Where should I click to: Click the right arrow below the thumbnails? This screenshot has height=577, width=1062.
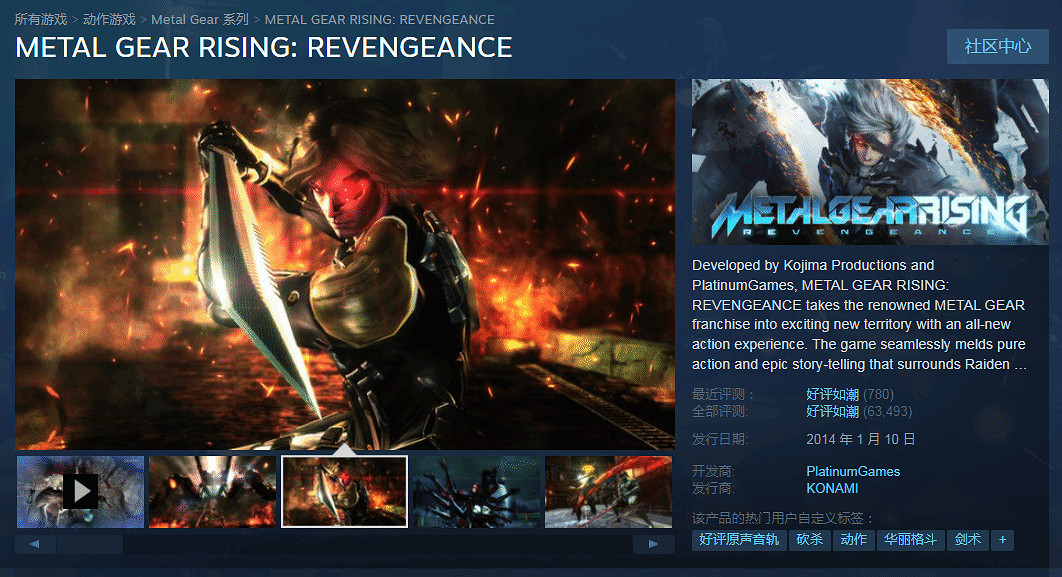(x=652, y=543)
